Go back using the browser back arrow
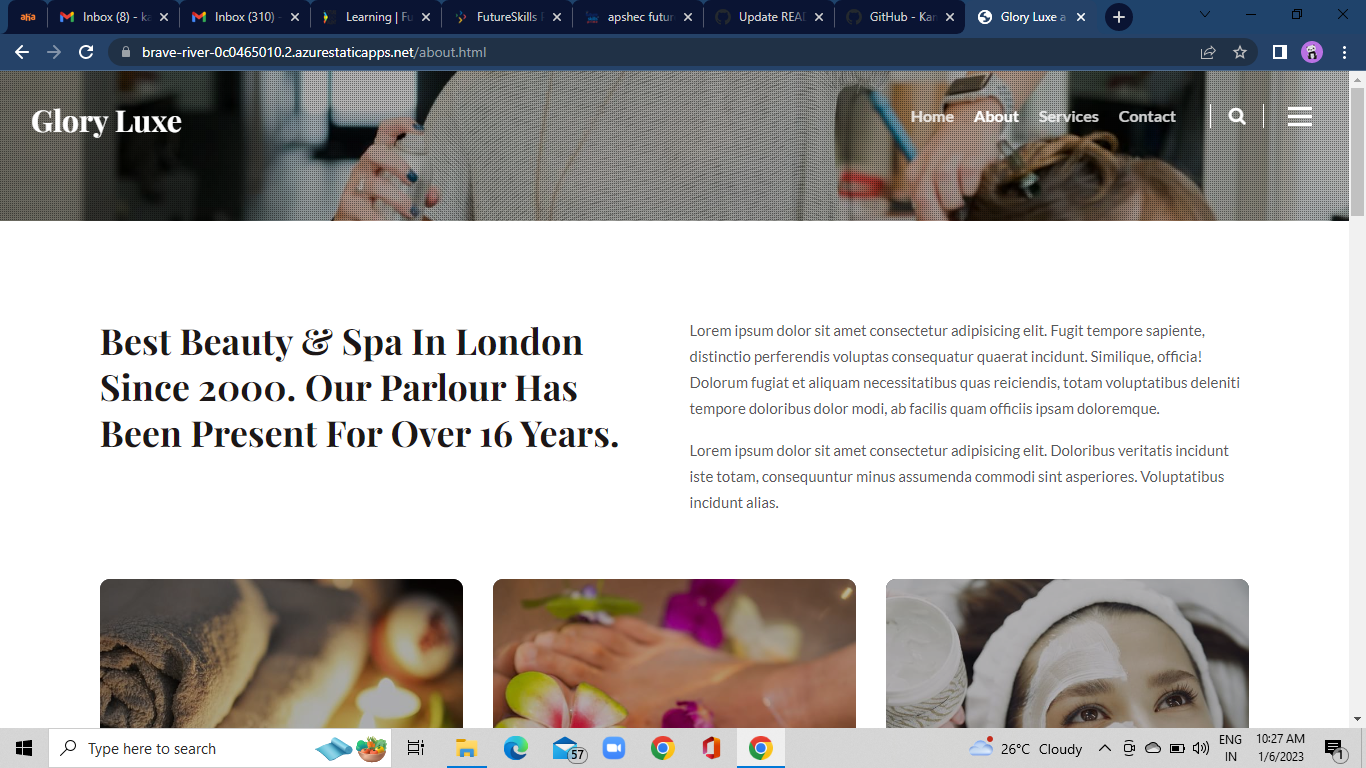This screenshot has height=768, width=1366. [22, 52]
